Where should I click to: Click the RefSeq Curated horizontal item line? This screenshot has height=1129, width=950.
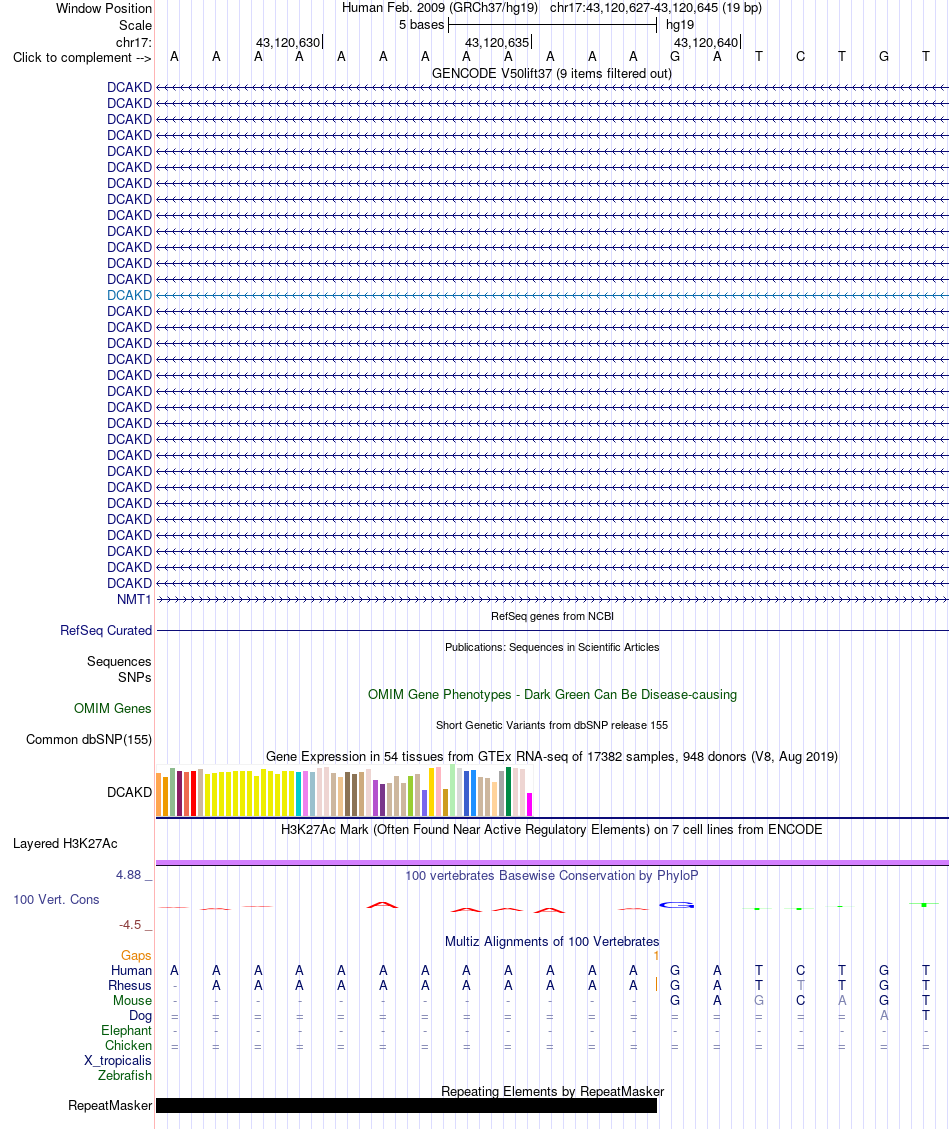[x=552, y=631]
